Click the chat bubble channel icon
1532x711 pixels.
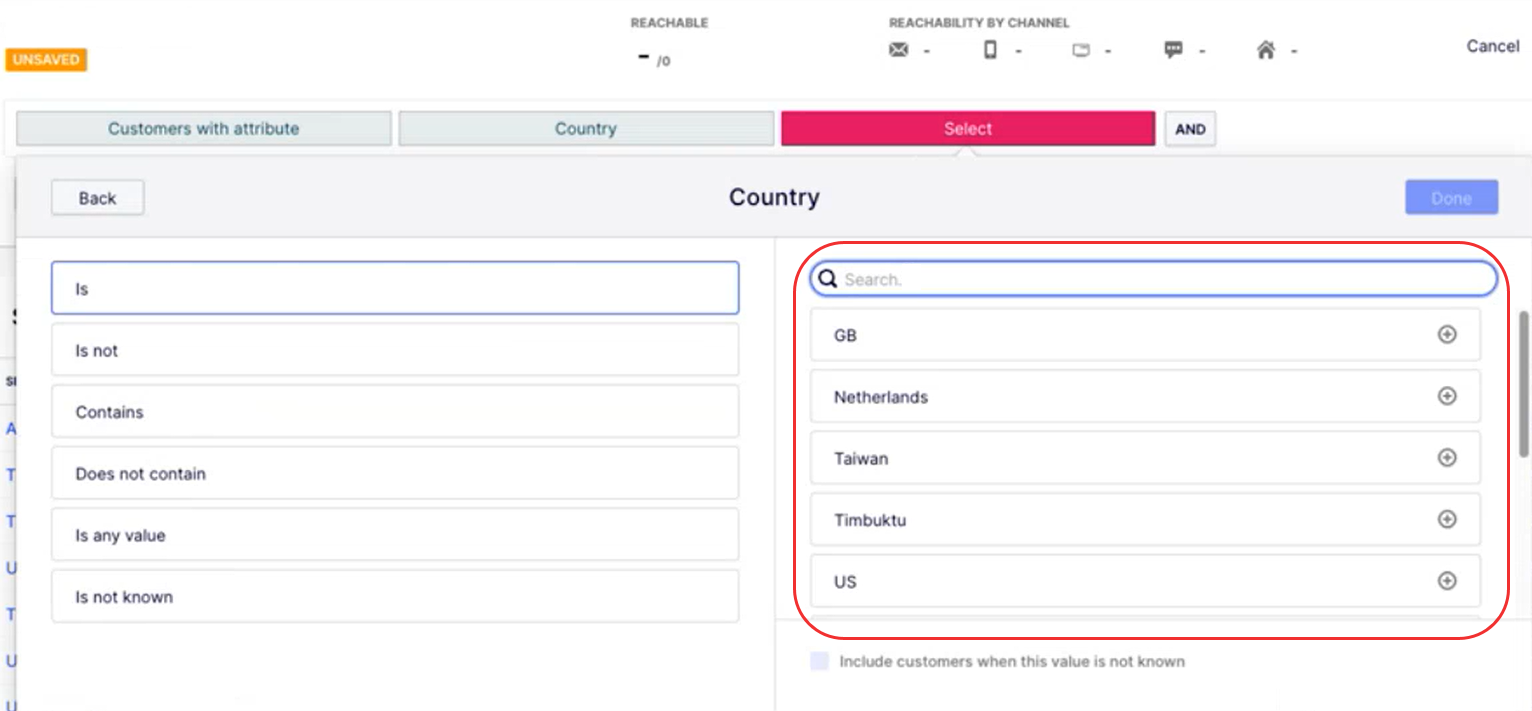(1173, 50)
